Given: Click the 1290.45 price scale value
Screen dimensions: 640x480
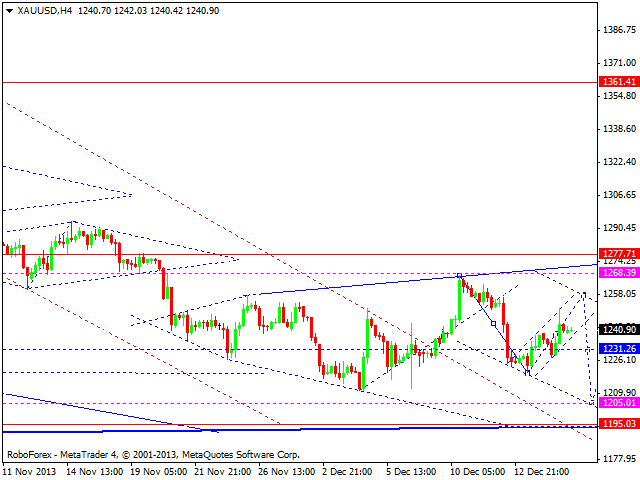Looking at the screenshot, I should (620, 228).
